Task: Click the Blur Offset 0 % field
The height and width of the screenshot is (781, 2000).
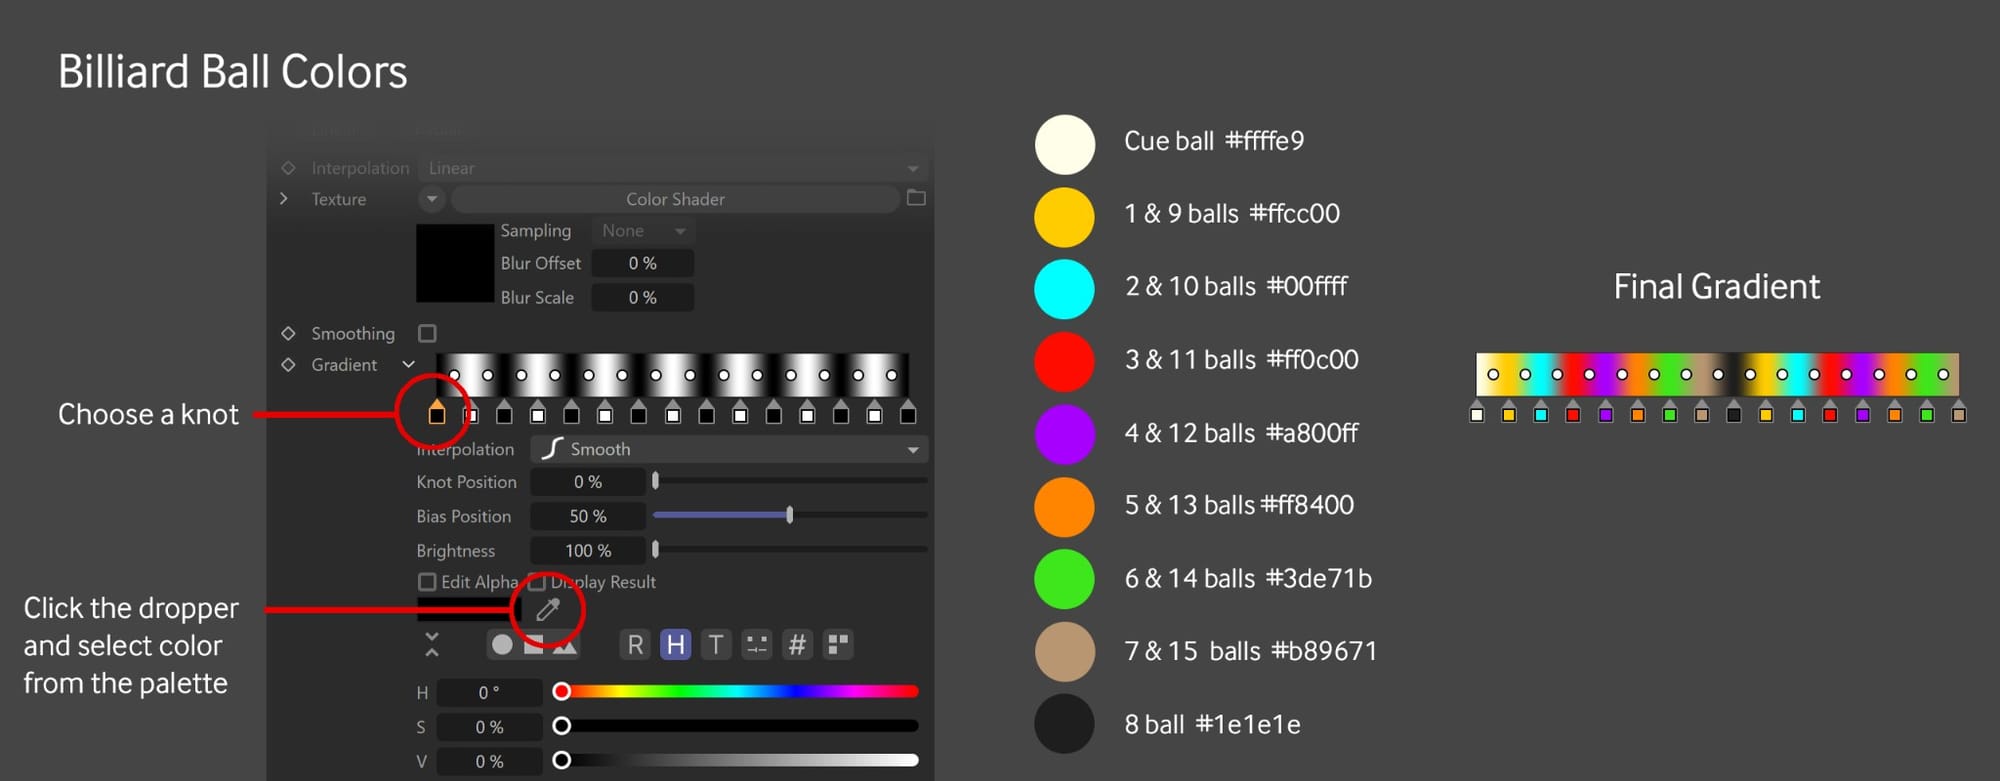Action: click(x=643, y=263)
